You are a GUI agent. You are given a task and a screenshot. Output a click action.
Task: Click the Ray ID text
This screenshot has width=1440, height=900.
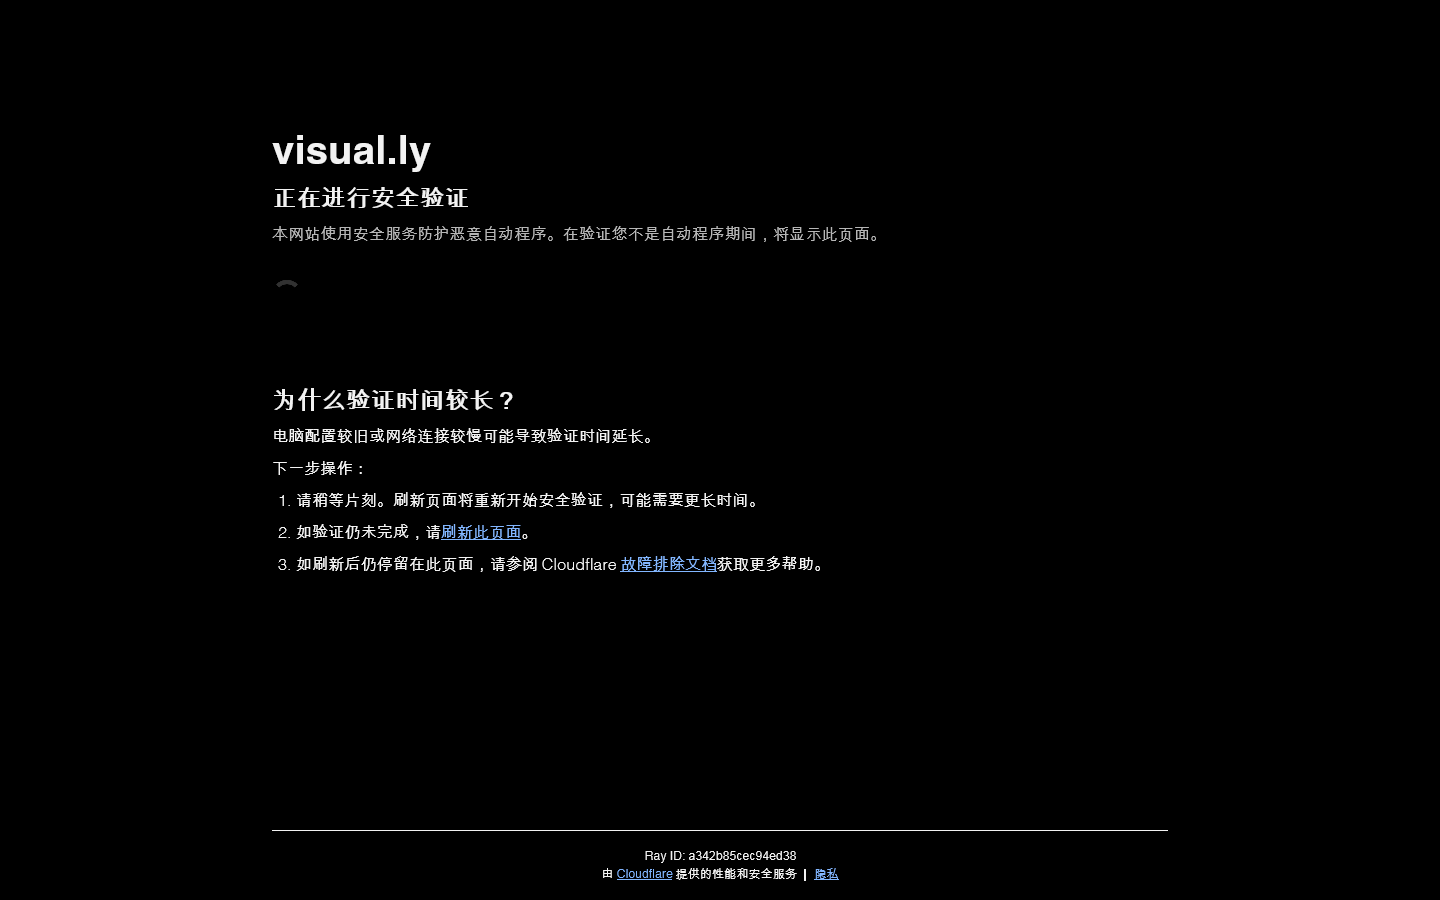click(x=720, y=856)
